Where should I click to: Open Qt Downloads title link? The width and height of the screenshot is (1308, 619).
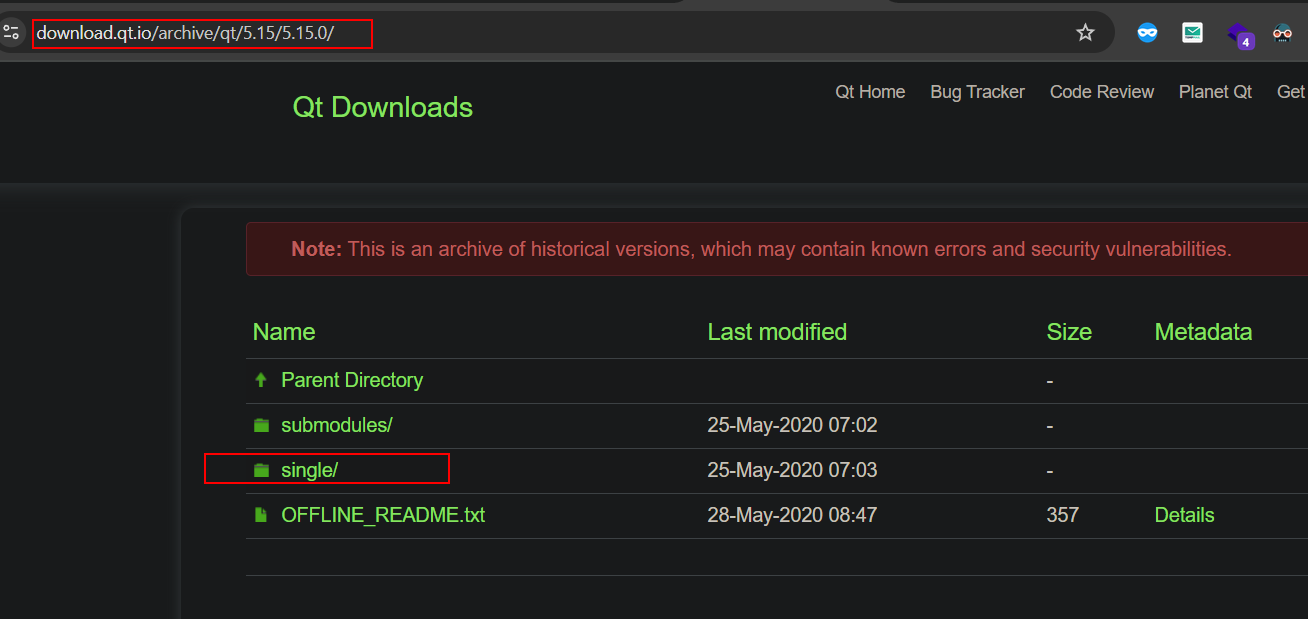[x=383, y=107]
